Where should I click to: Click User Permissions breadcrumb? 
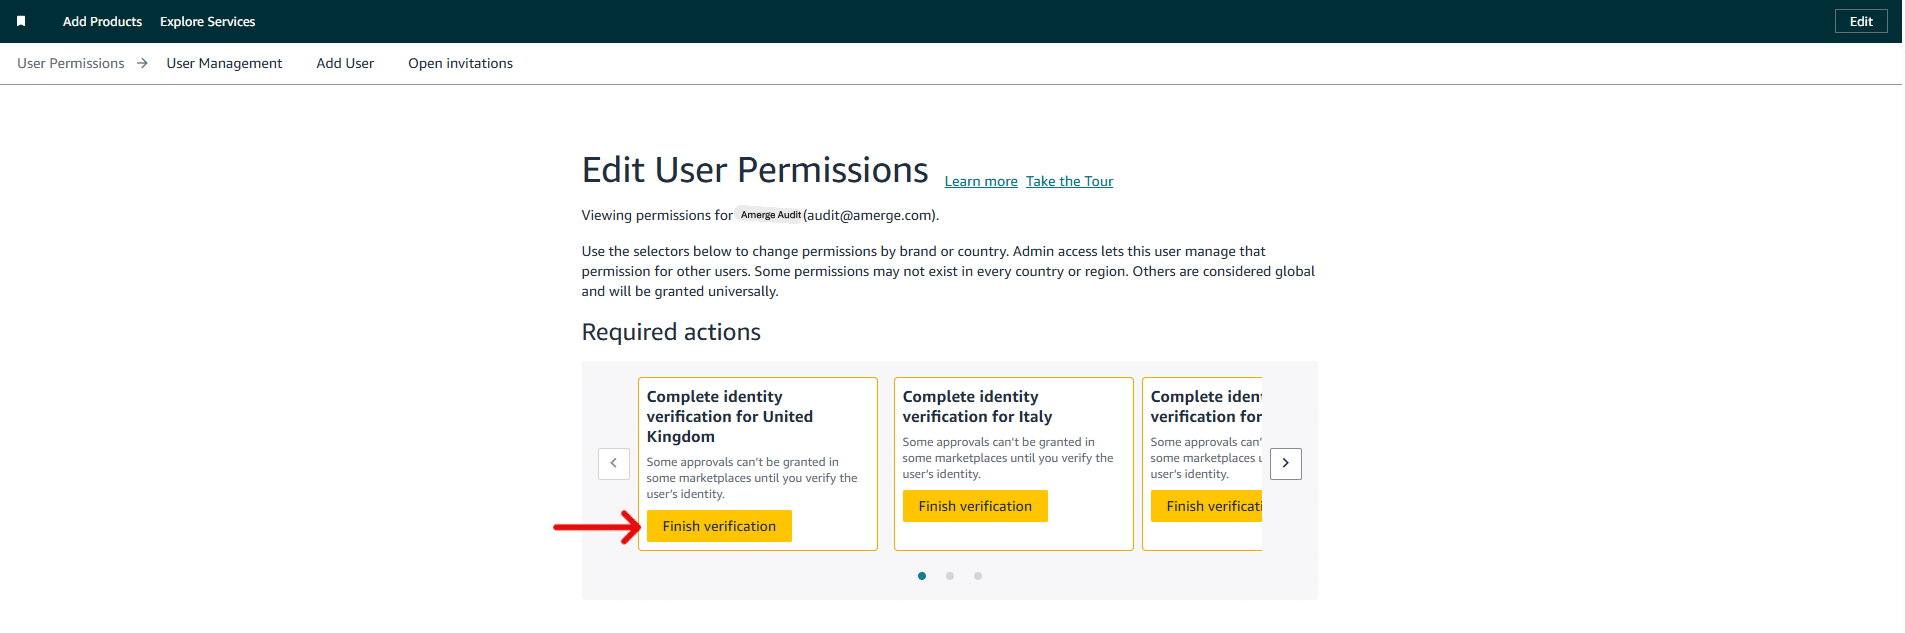(71, 63)
